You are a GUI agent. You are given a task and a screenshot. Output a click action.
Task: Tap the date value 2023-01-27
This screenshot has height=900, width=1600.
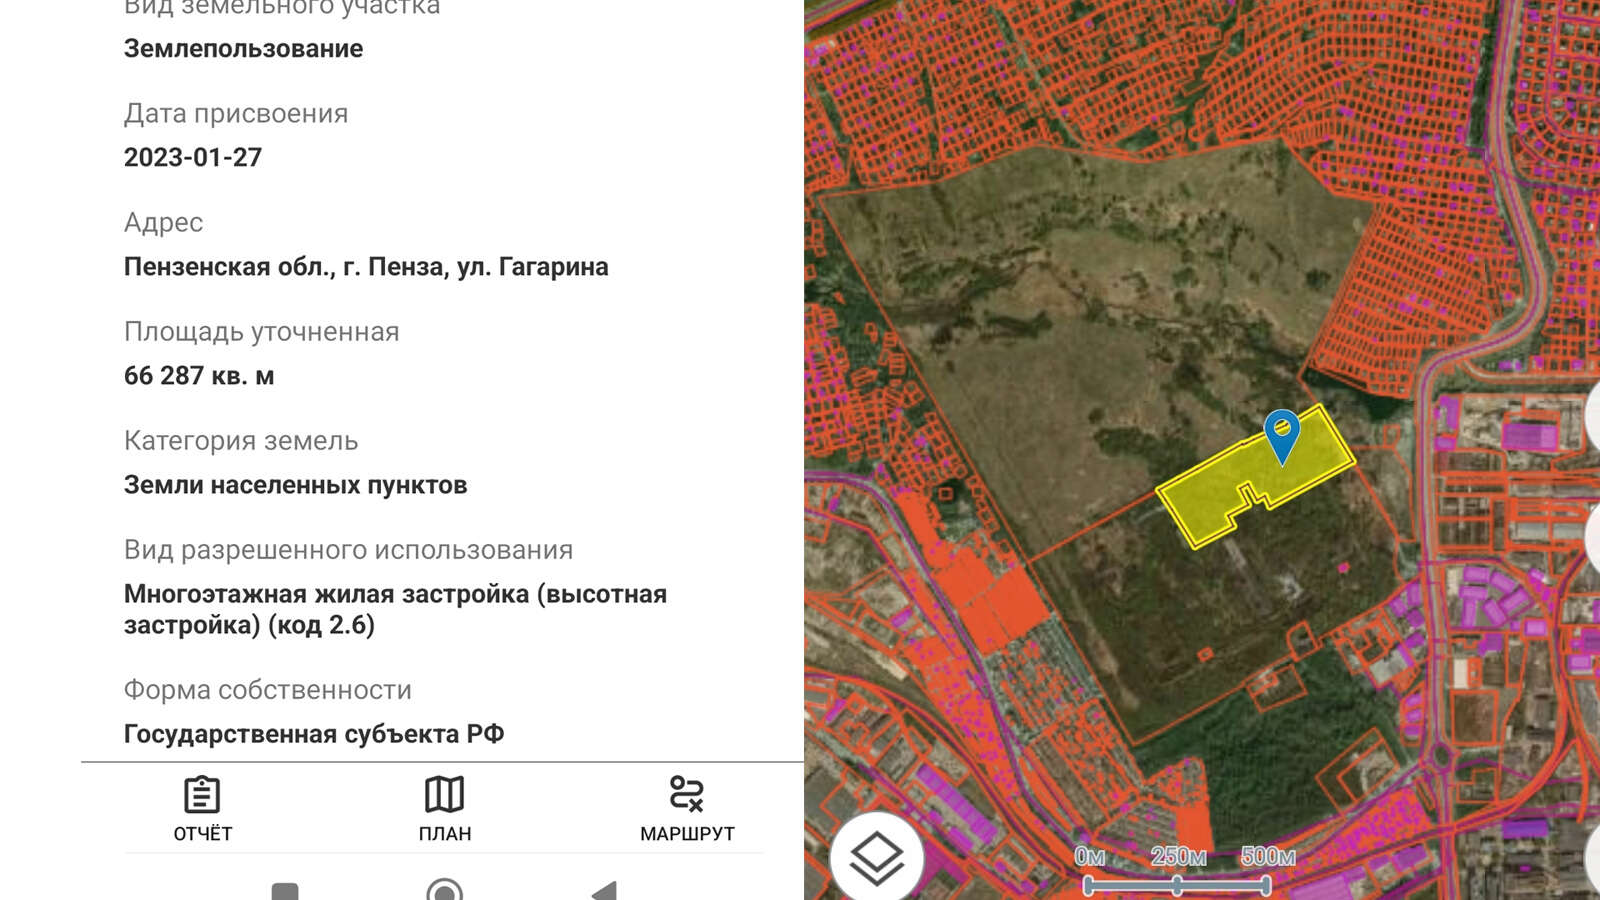click(193, 158)
